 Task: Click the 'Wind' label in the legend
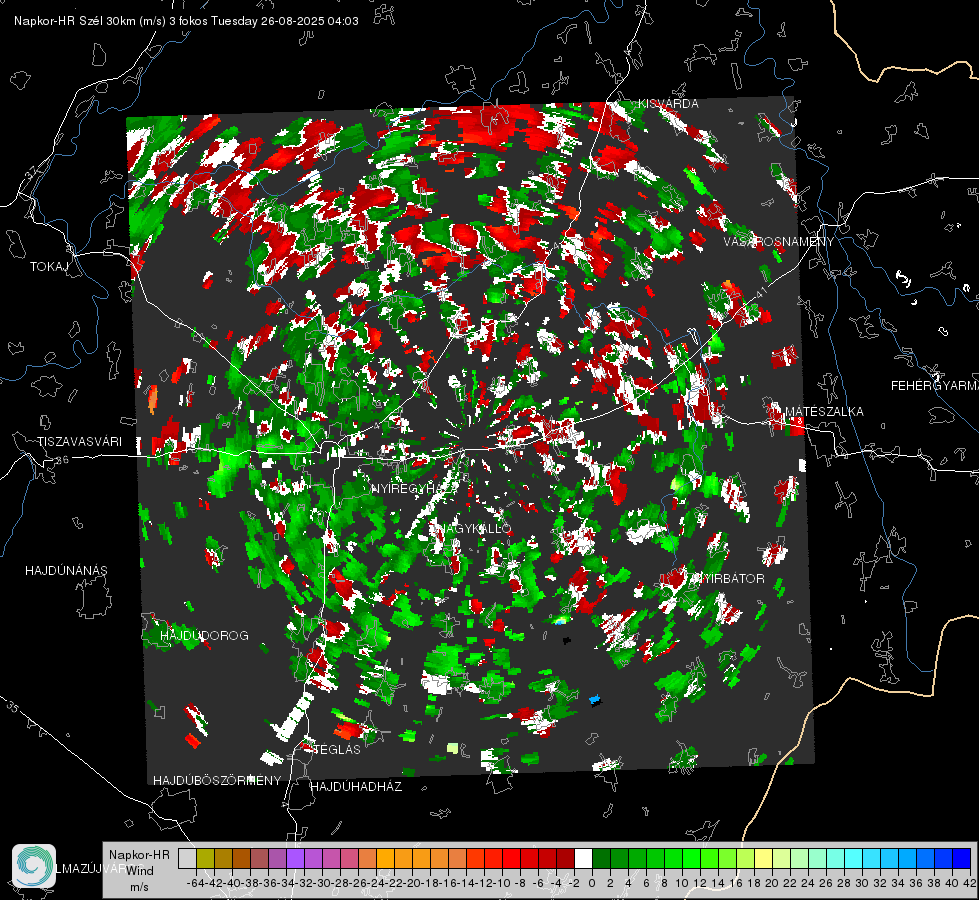point(140,871)
